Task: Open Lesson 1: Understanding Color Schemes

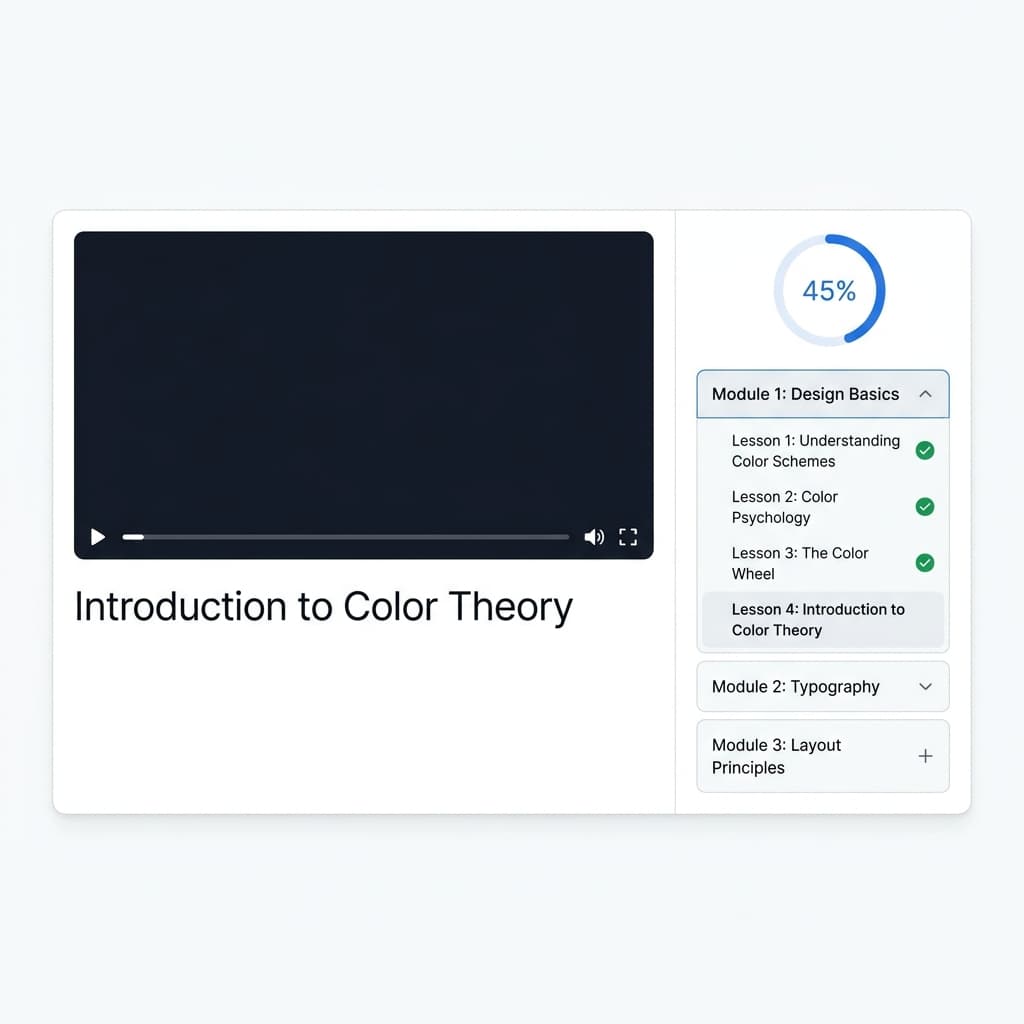Action: pos(823,451)
